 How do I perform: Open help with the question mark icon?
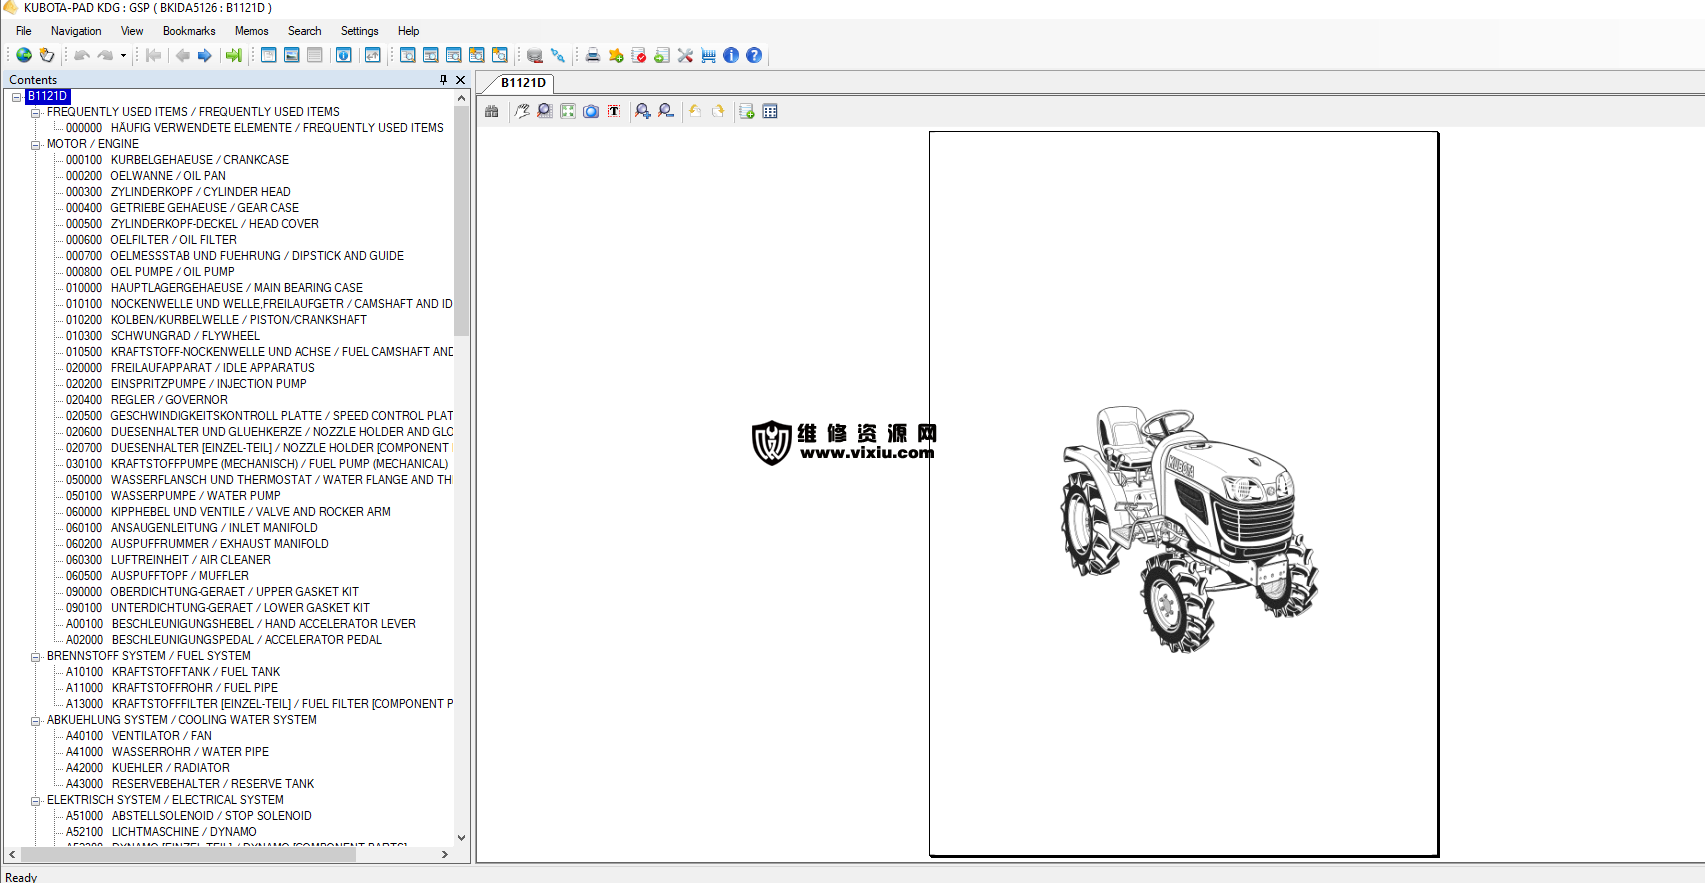coord(754,55)
